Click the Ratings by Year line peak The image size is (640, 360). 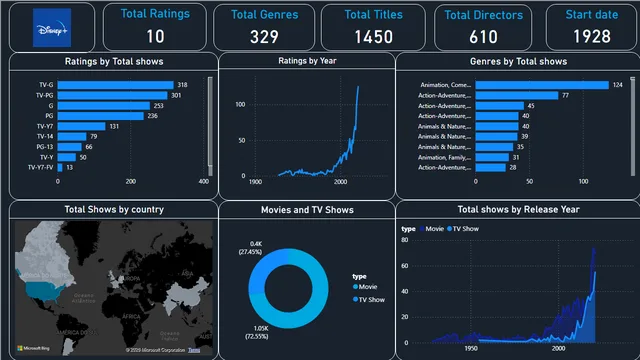click(x=358, y=87)
